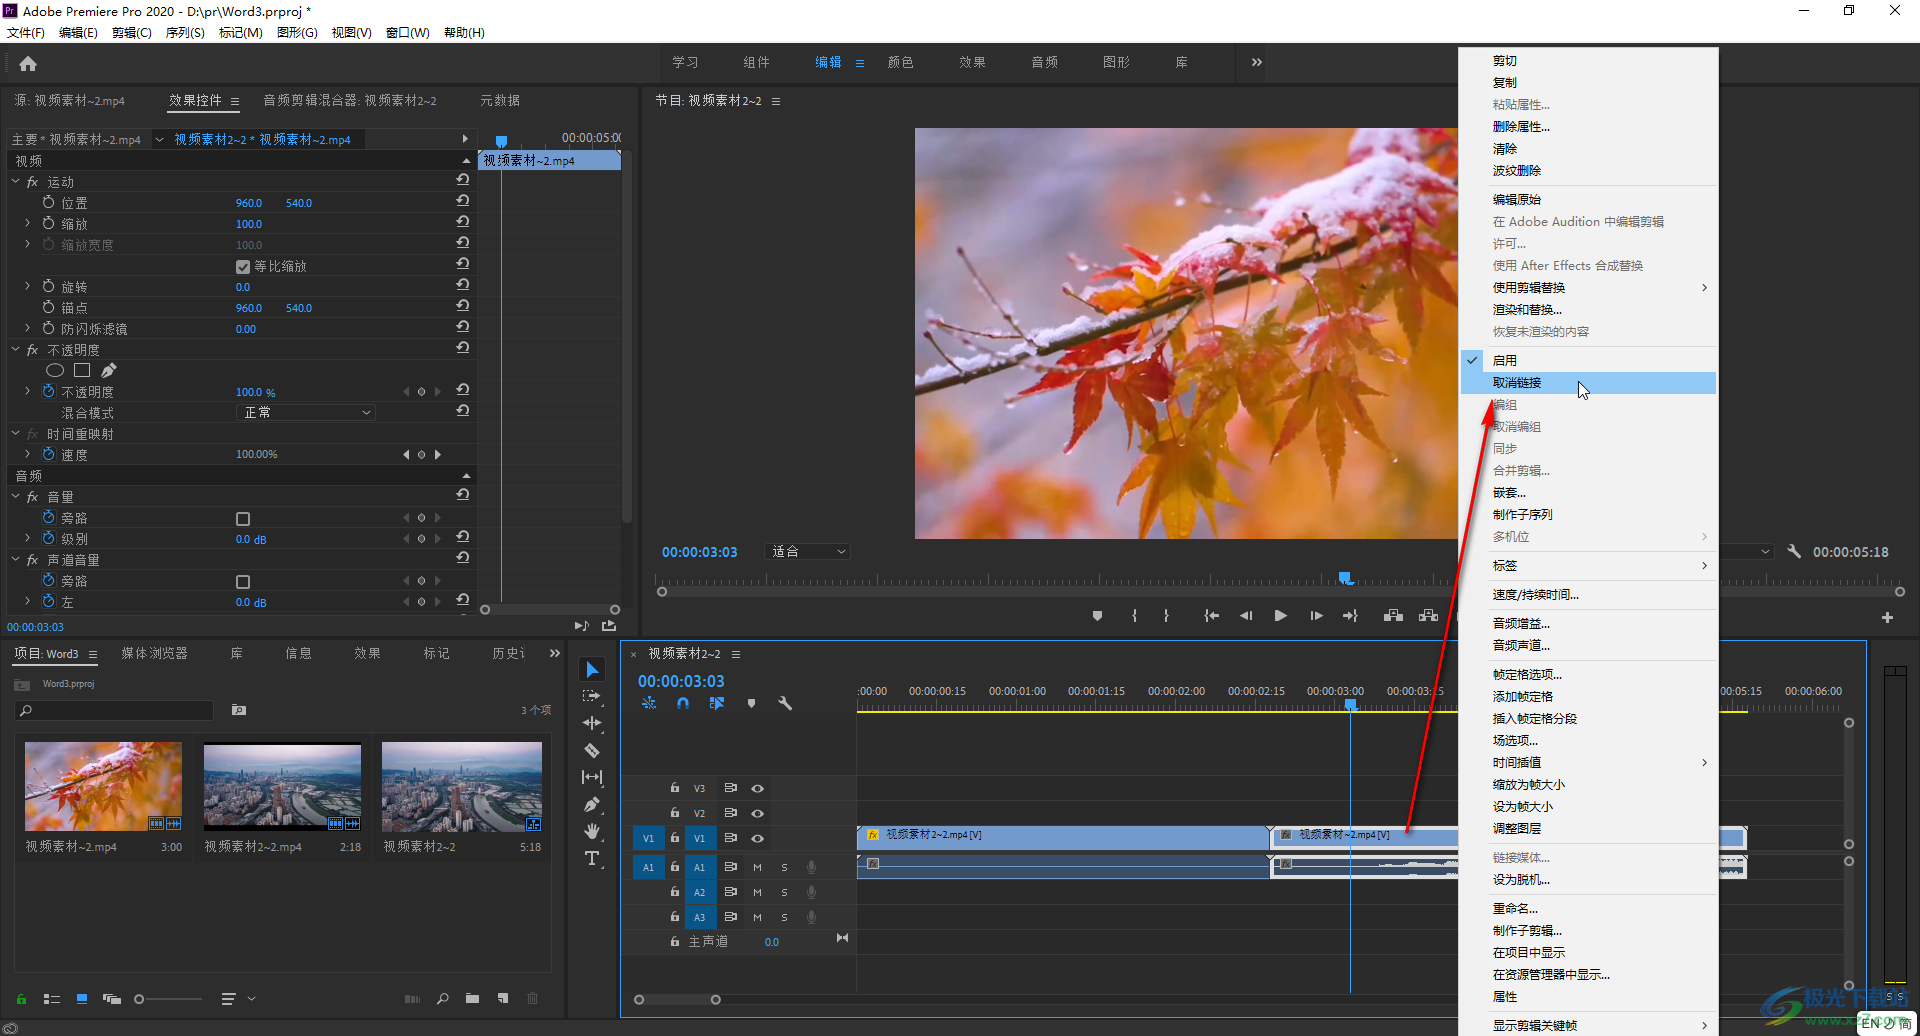Toggle V1 track output eye

click(x=757, y=839)
